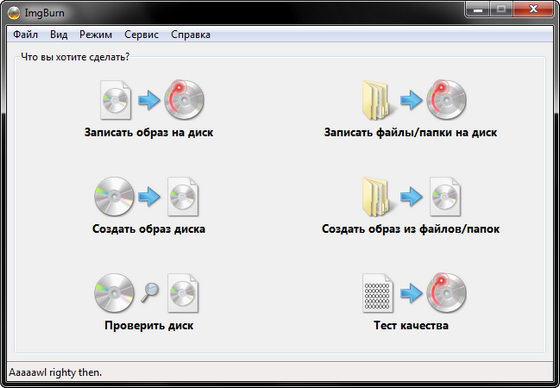Select Записать образ на диск
The width and height of the screenshot is (560, 388).
click(x=149, y=133)
